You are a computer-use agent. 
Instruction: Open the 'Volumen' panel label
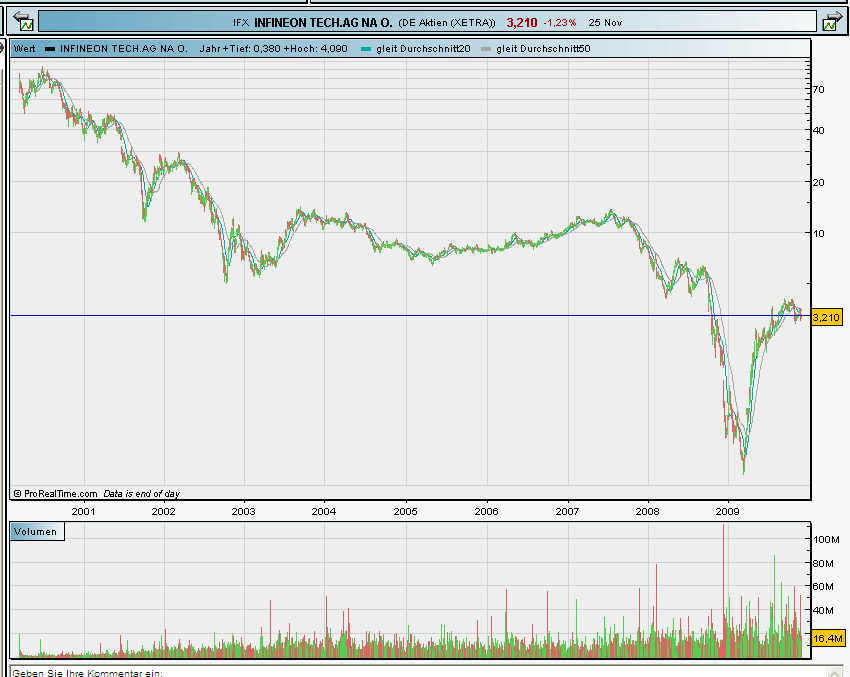pos(36,532)
